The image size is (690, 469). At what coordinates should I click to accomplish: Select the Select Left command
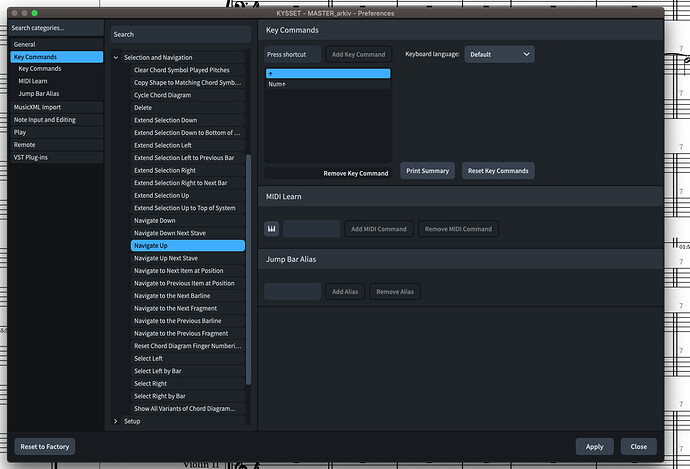188,359
